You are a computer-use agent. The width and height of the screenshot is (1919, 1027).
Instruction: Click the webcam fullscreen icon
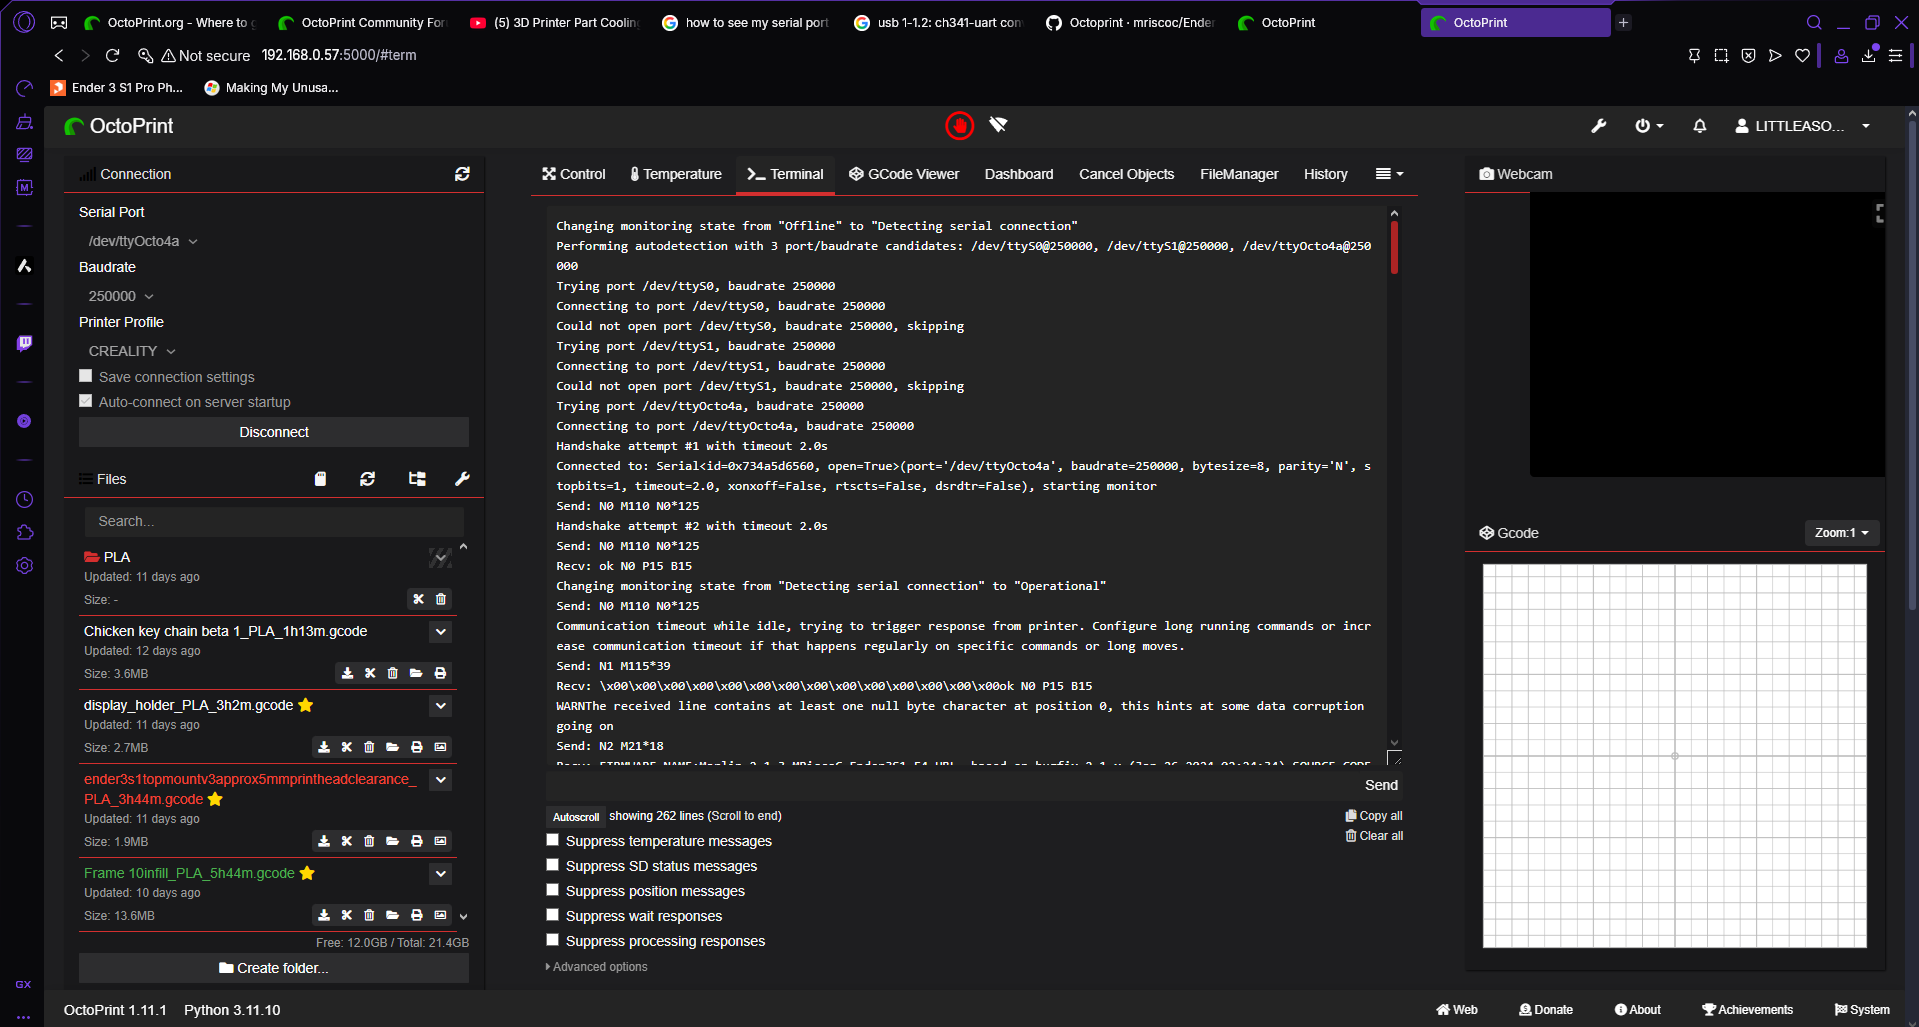click(x=1879, y=213)
